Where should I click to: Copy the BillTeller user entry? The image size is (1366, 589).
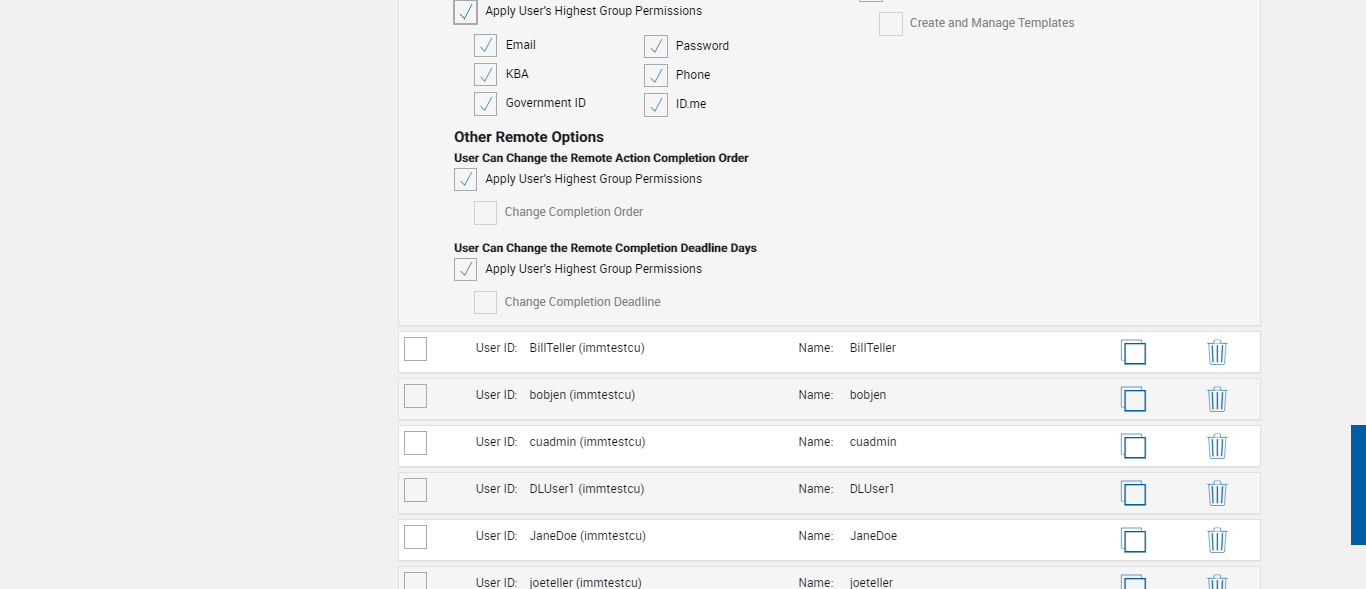1133,352
